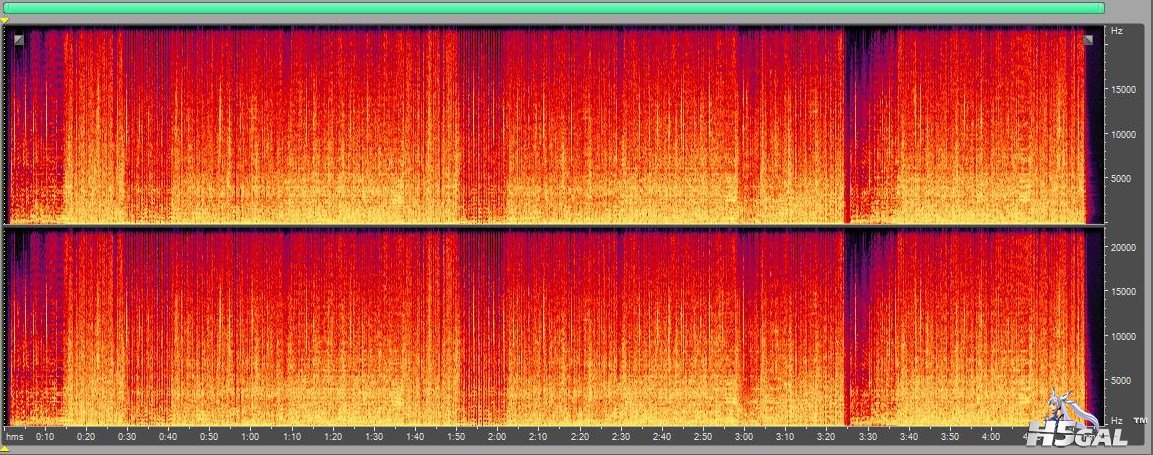Click 3:30 on the time ruler
Screen dimensions: 1153x455
coord(866,436)
